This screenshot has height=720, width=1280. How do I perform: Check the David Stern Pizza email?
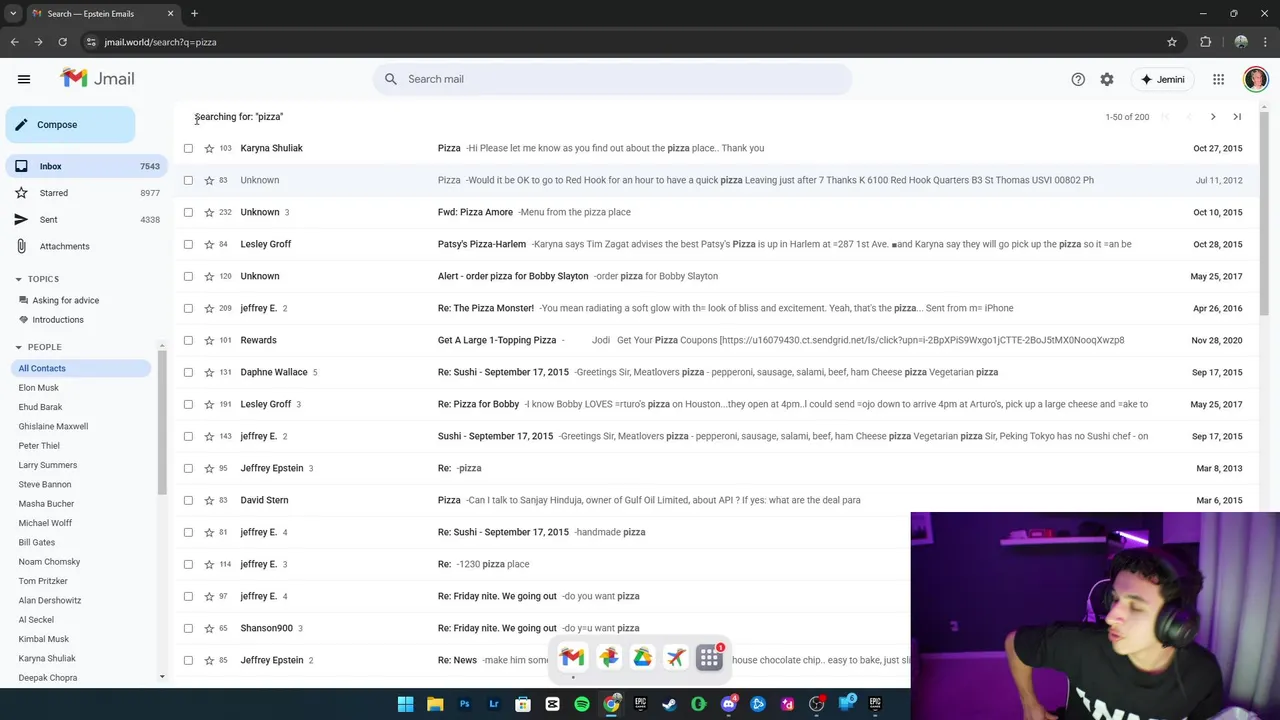tap(188, 500)
